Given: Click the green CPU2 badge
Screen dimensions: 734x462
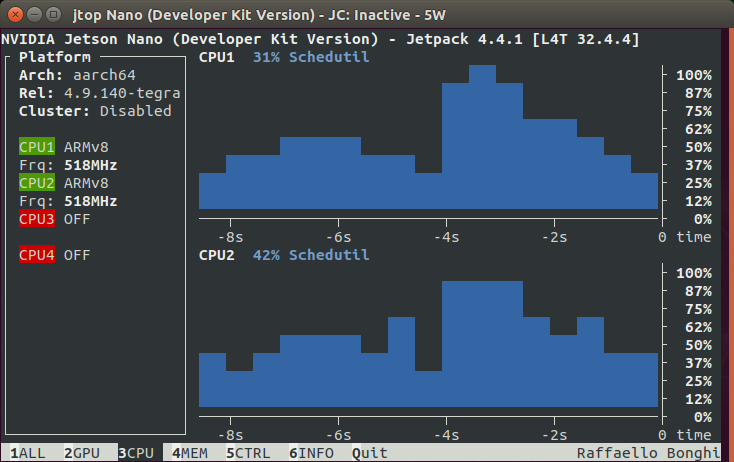Looking at the screenshot, I should 37,183.
